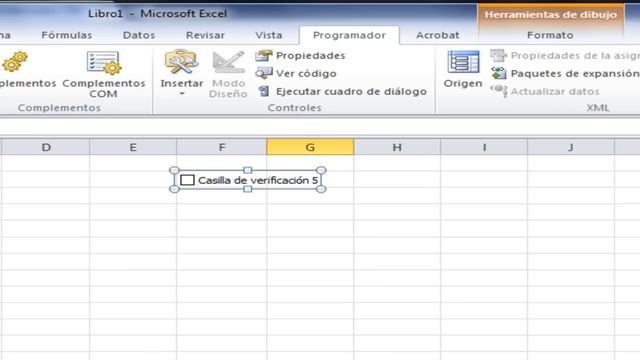Click Propiedades de la asignación button
This screenshot has height=360, width=640.
[x=565, y=56]
